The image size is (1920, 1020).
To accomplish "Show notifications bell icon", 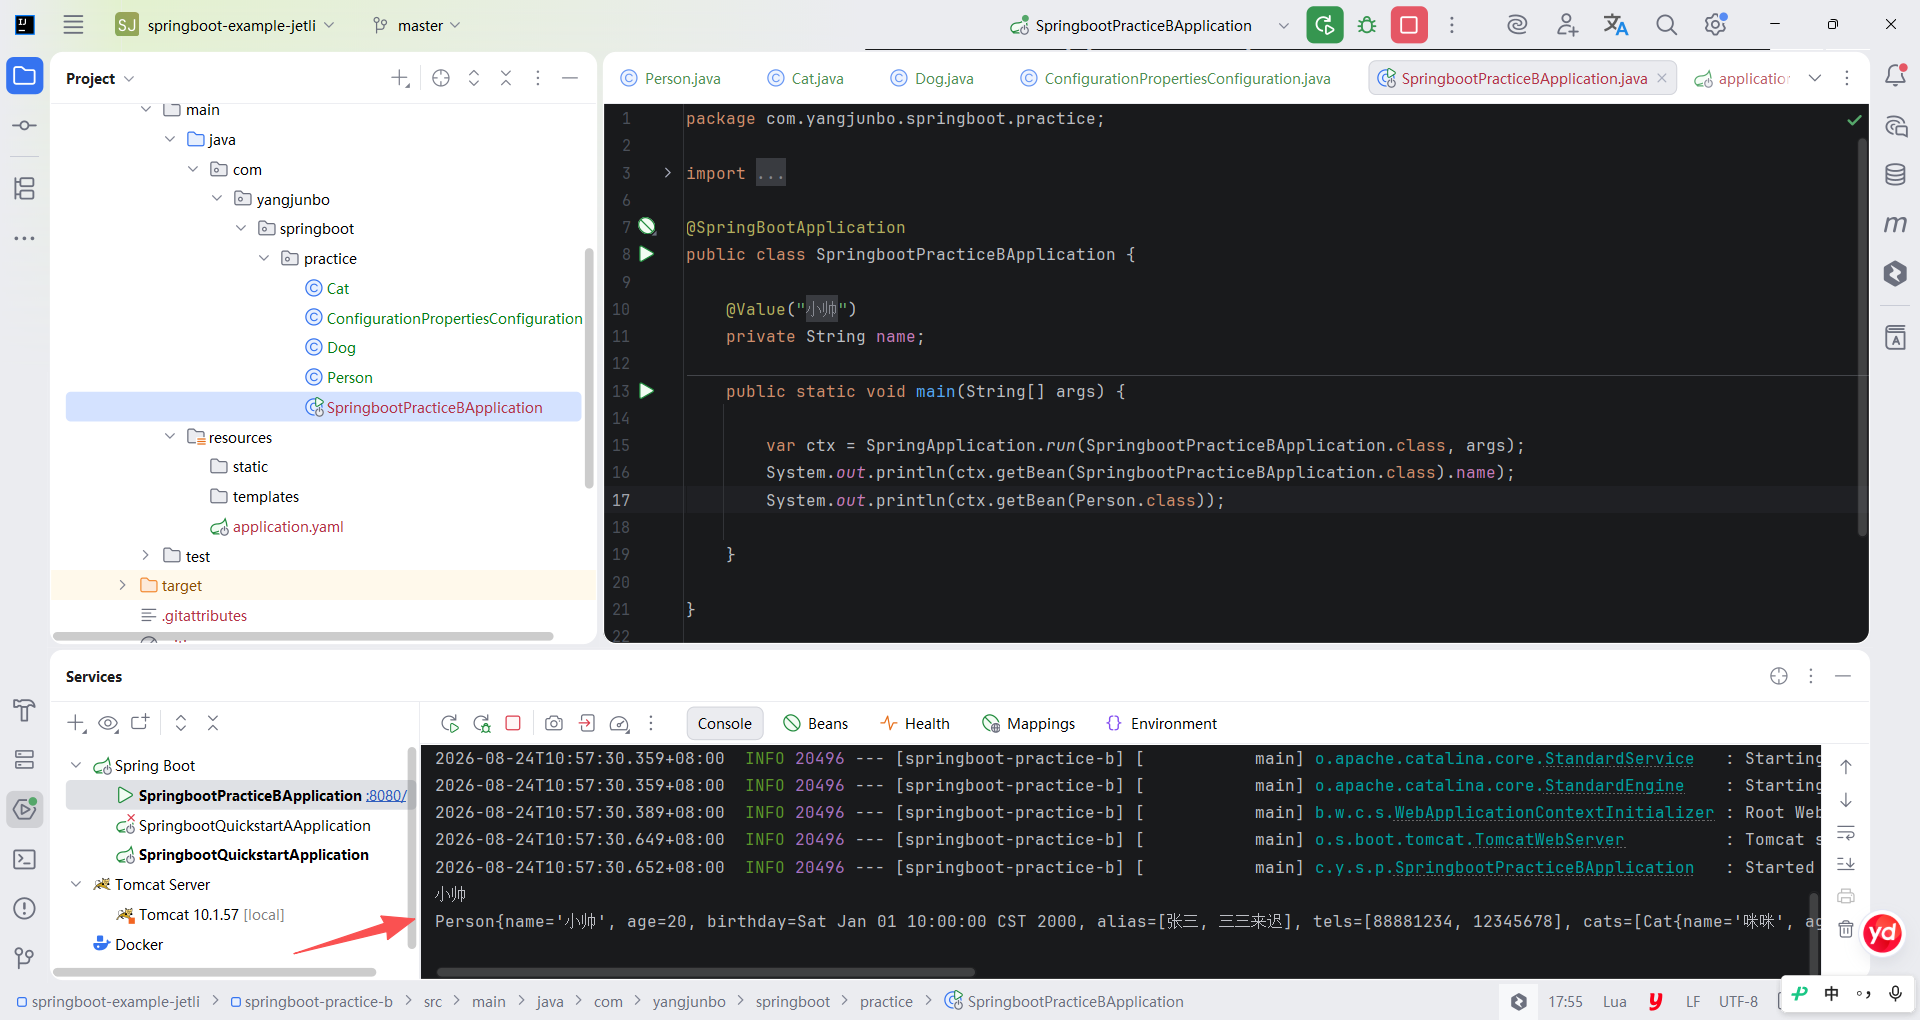I will click(x=1895, y=75).
